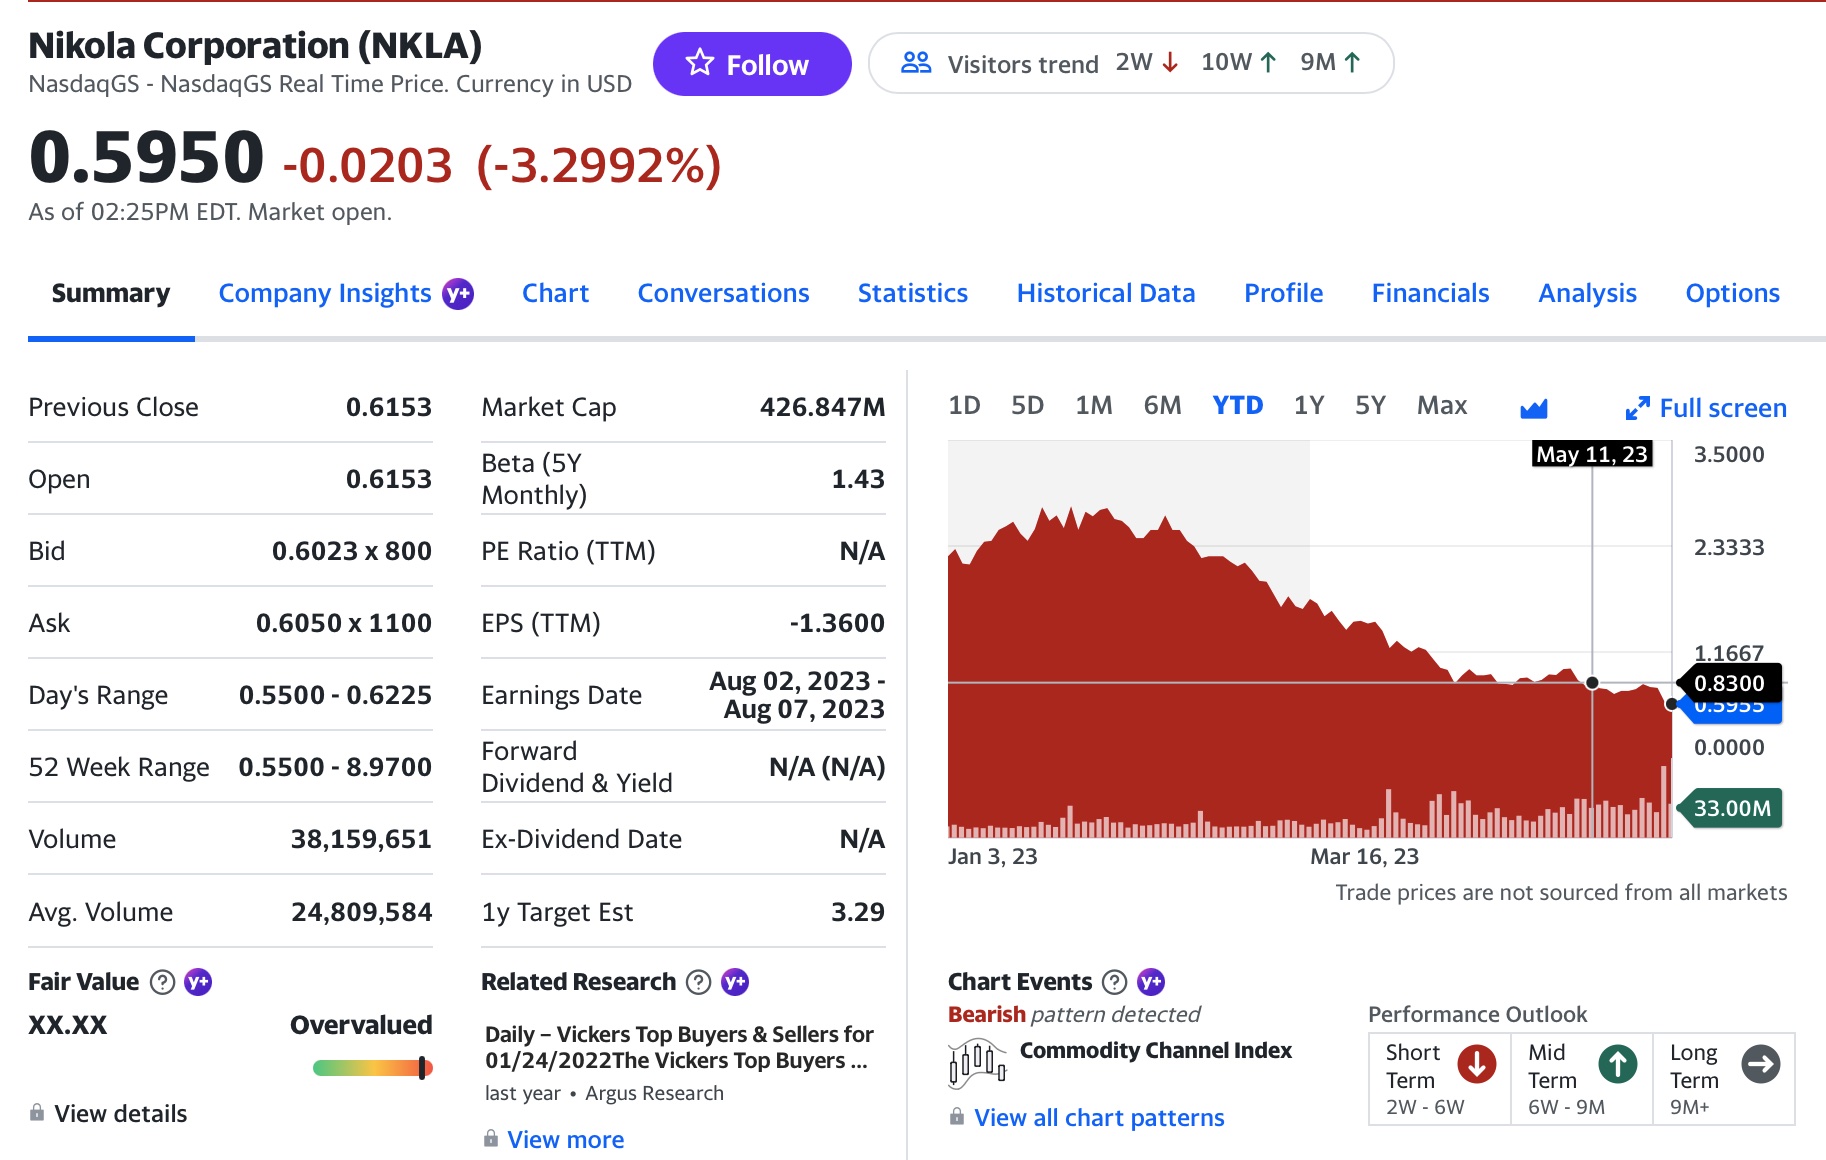Click the Short Term bearish arrow icon
Viewport: 1826px width, 1160px height.
(x=1476, y=1064)
